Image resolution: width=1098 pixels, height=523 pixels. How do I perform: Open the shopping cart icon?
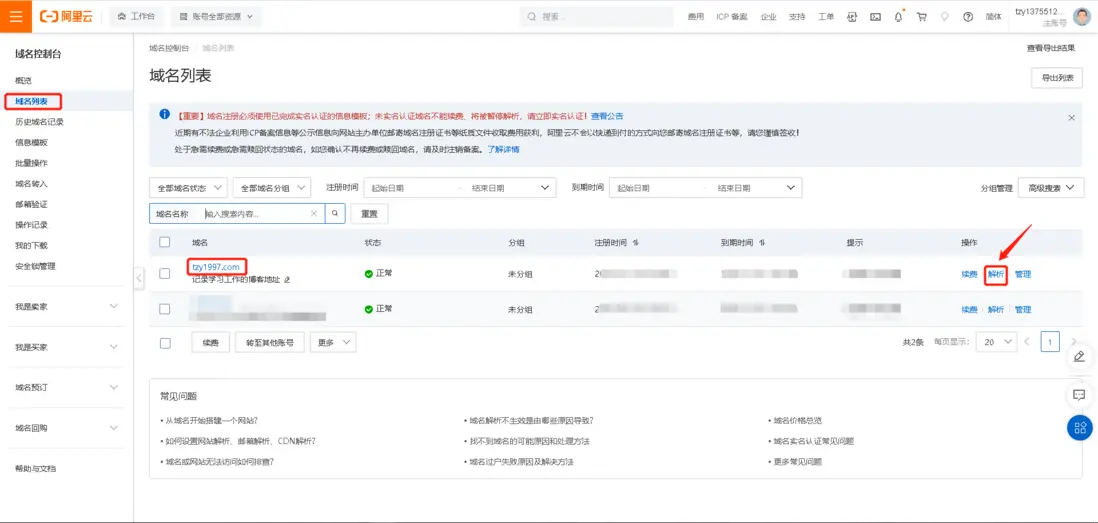(922, 17)
